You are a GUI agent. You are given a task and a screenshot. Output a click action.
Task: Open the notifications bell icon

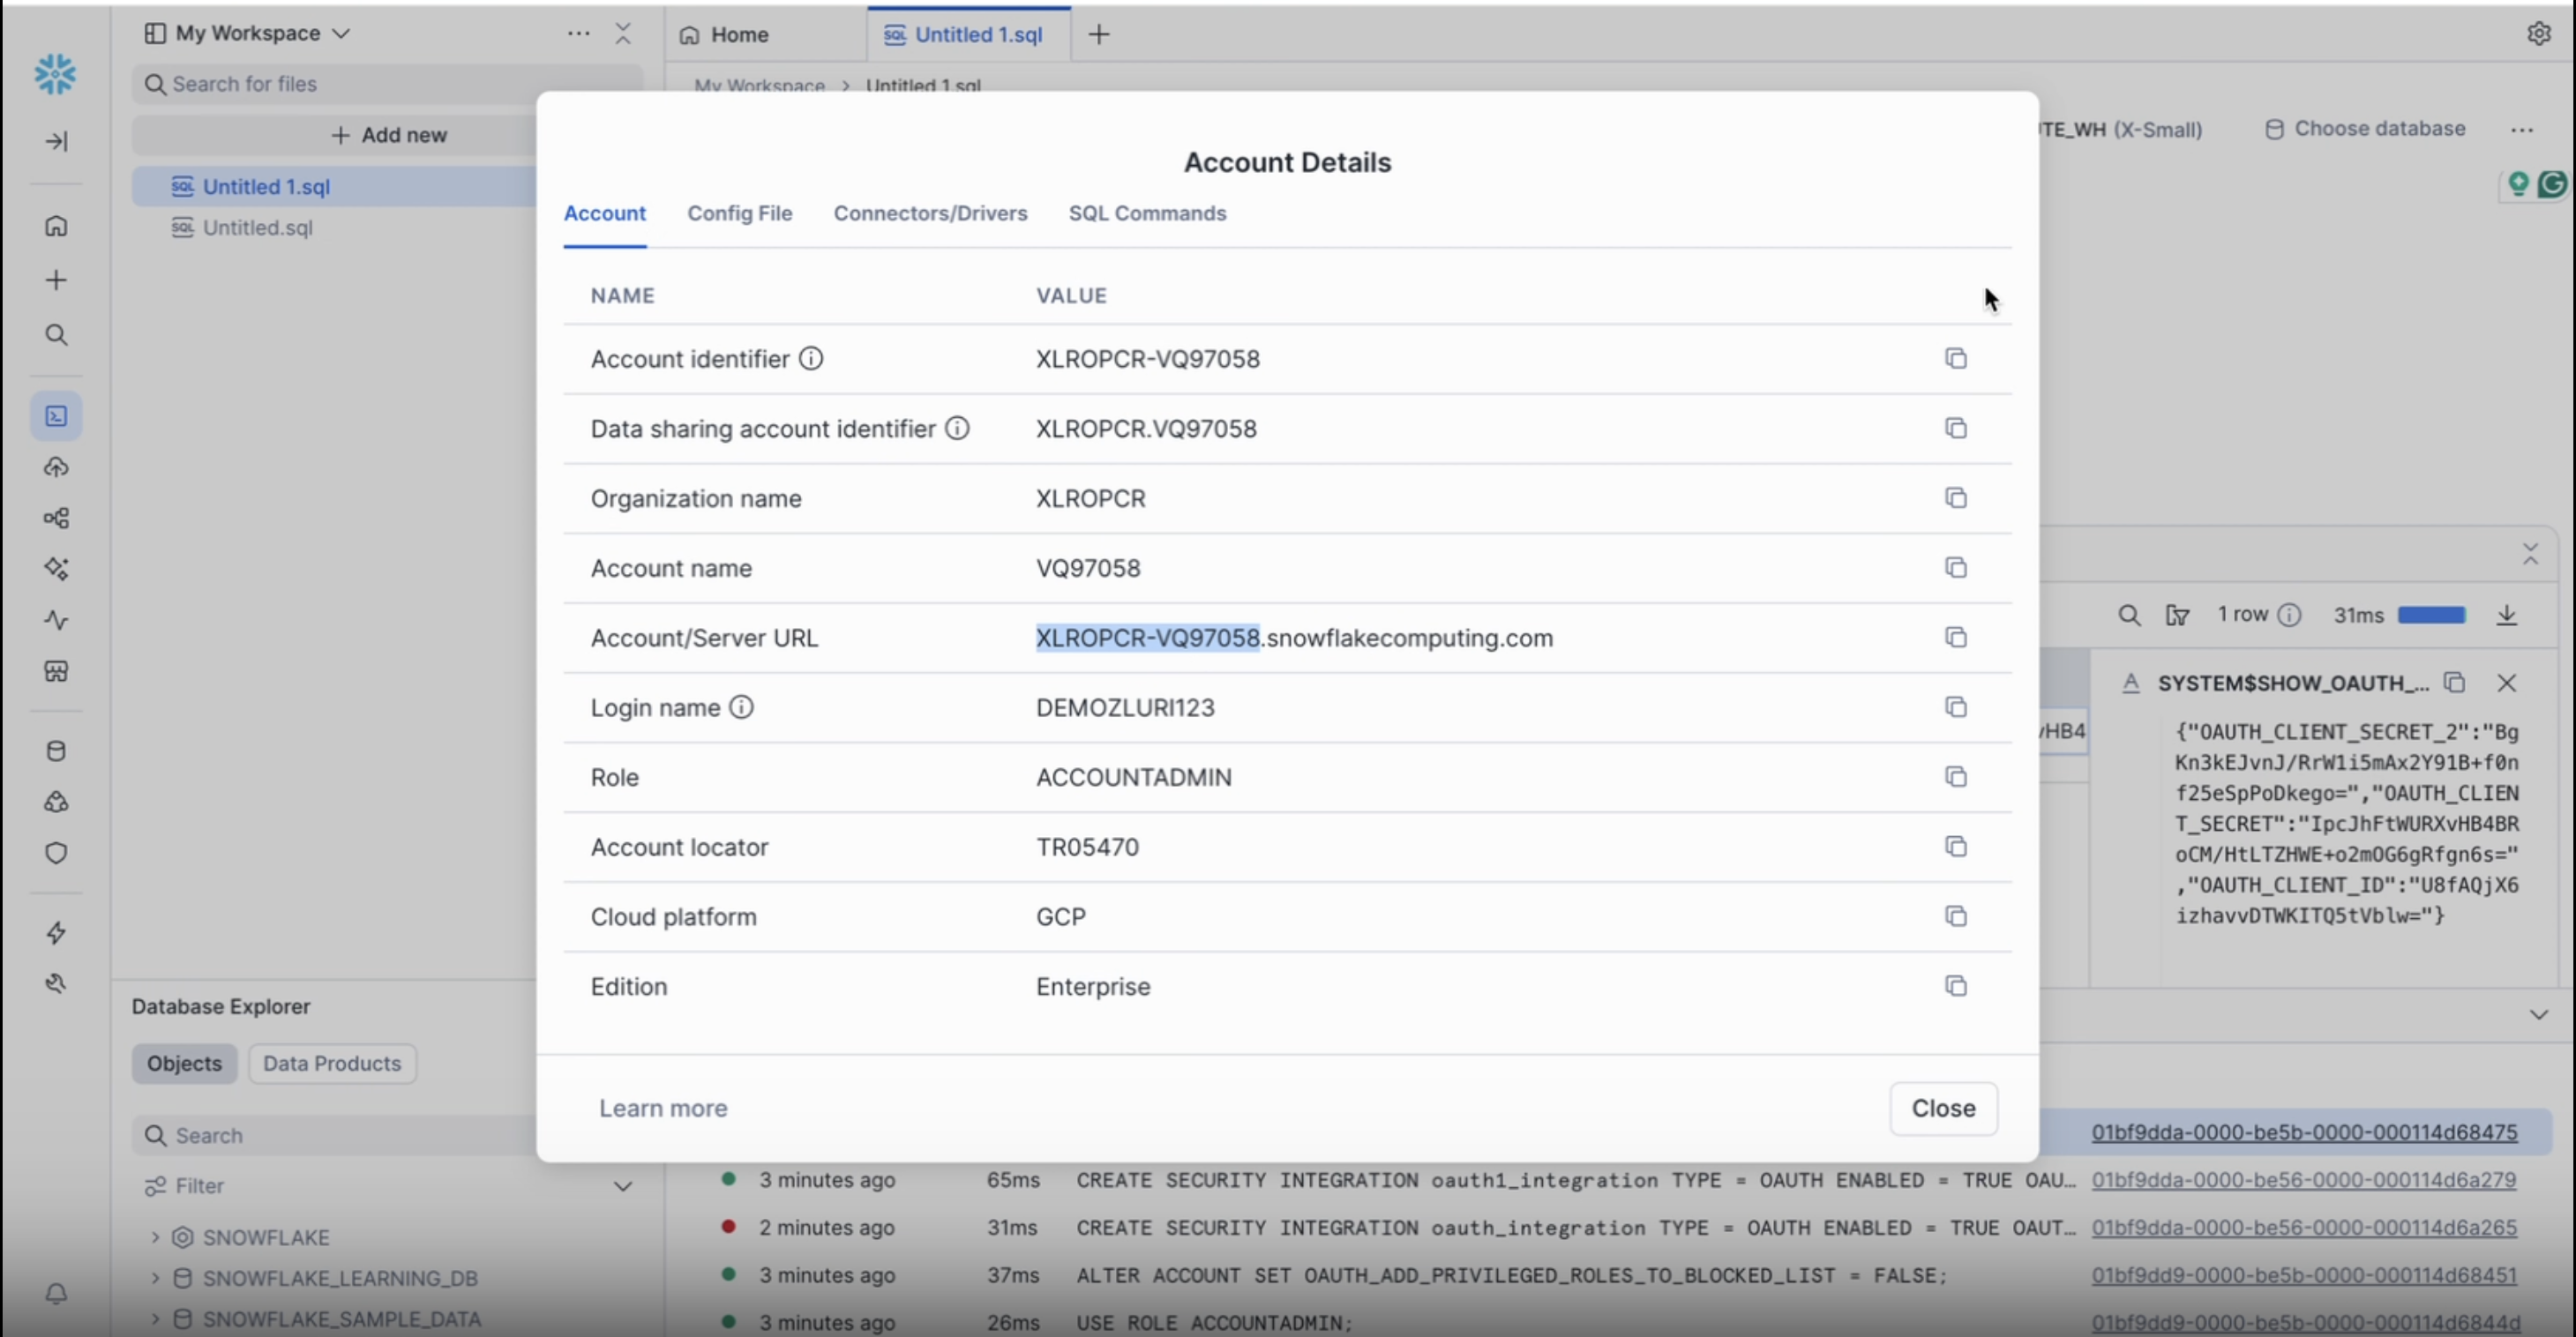tap(56, 1293)
